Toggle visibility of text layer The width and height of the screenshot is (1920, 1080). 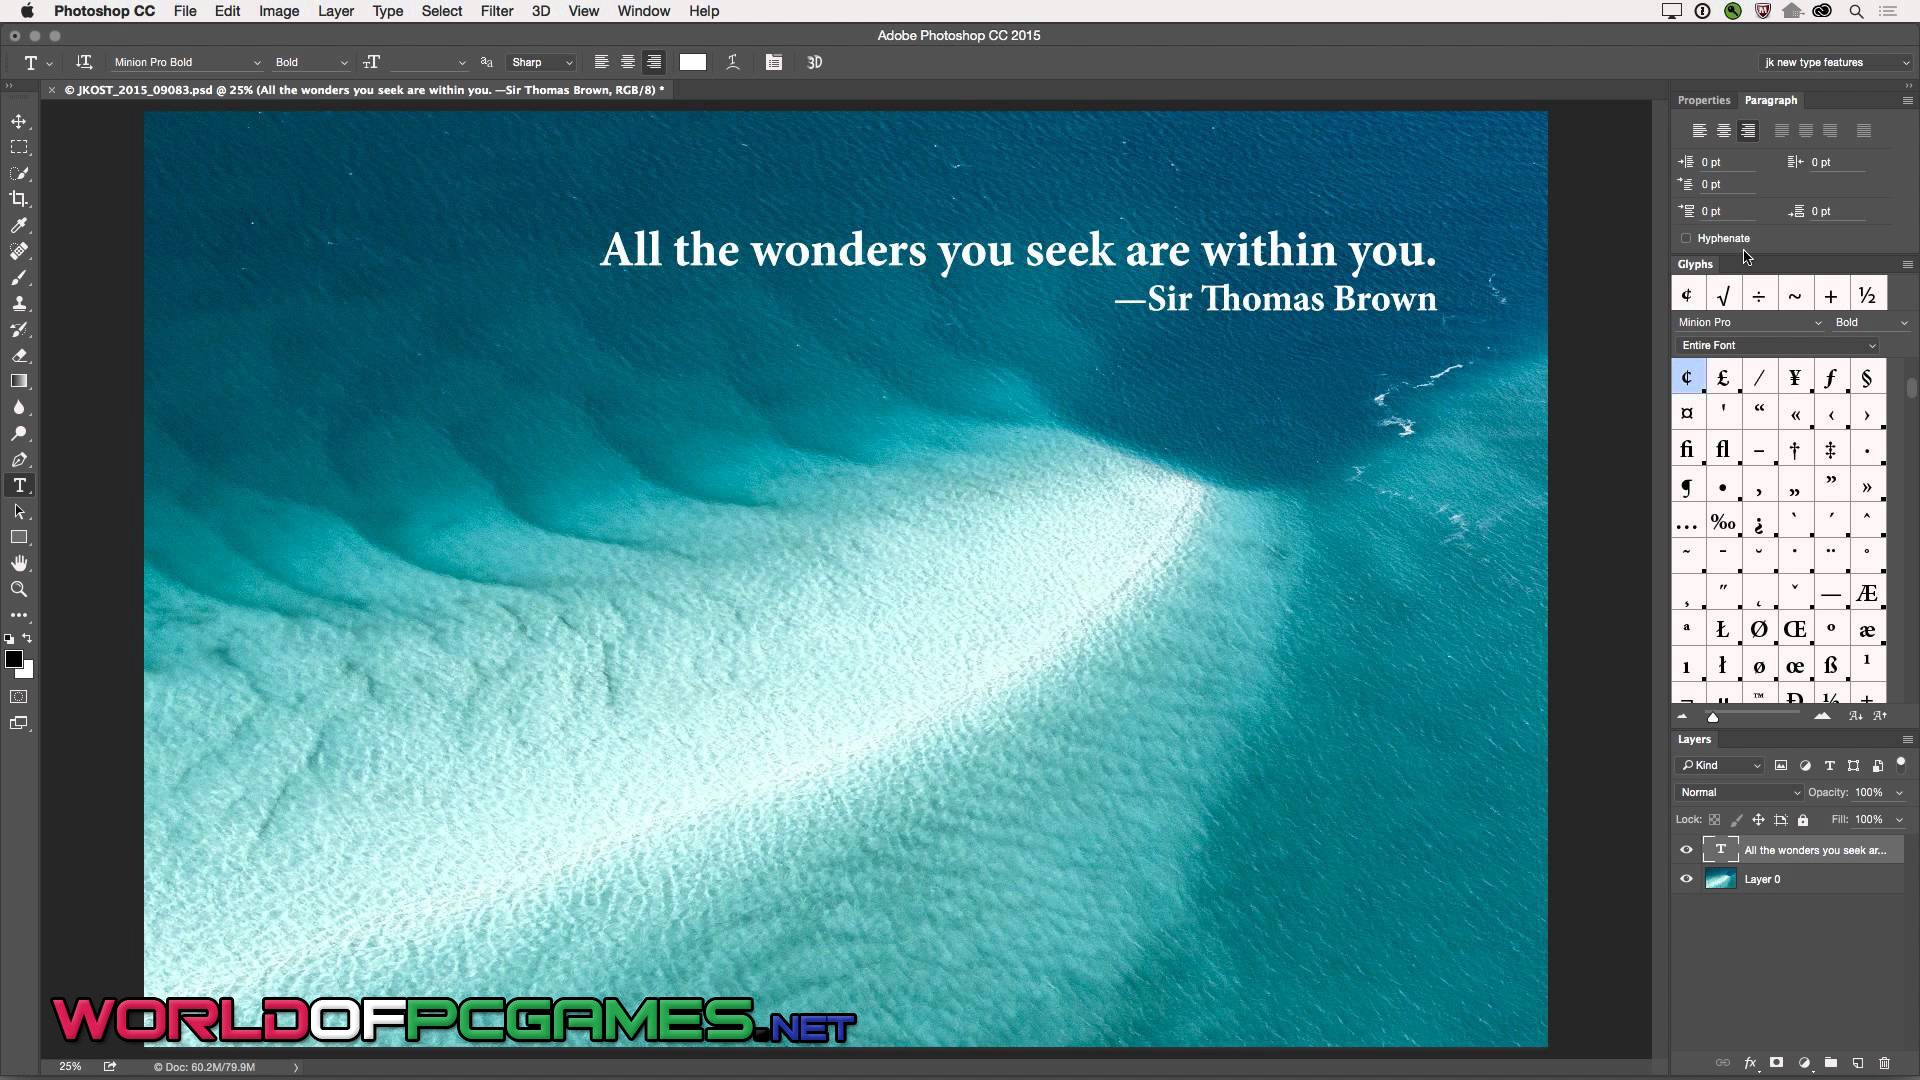click(x=1685, y=849)
